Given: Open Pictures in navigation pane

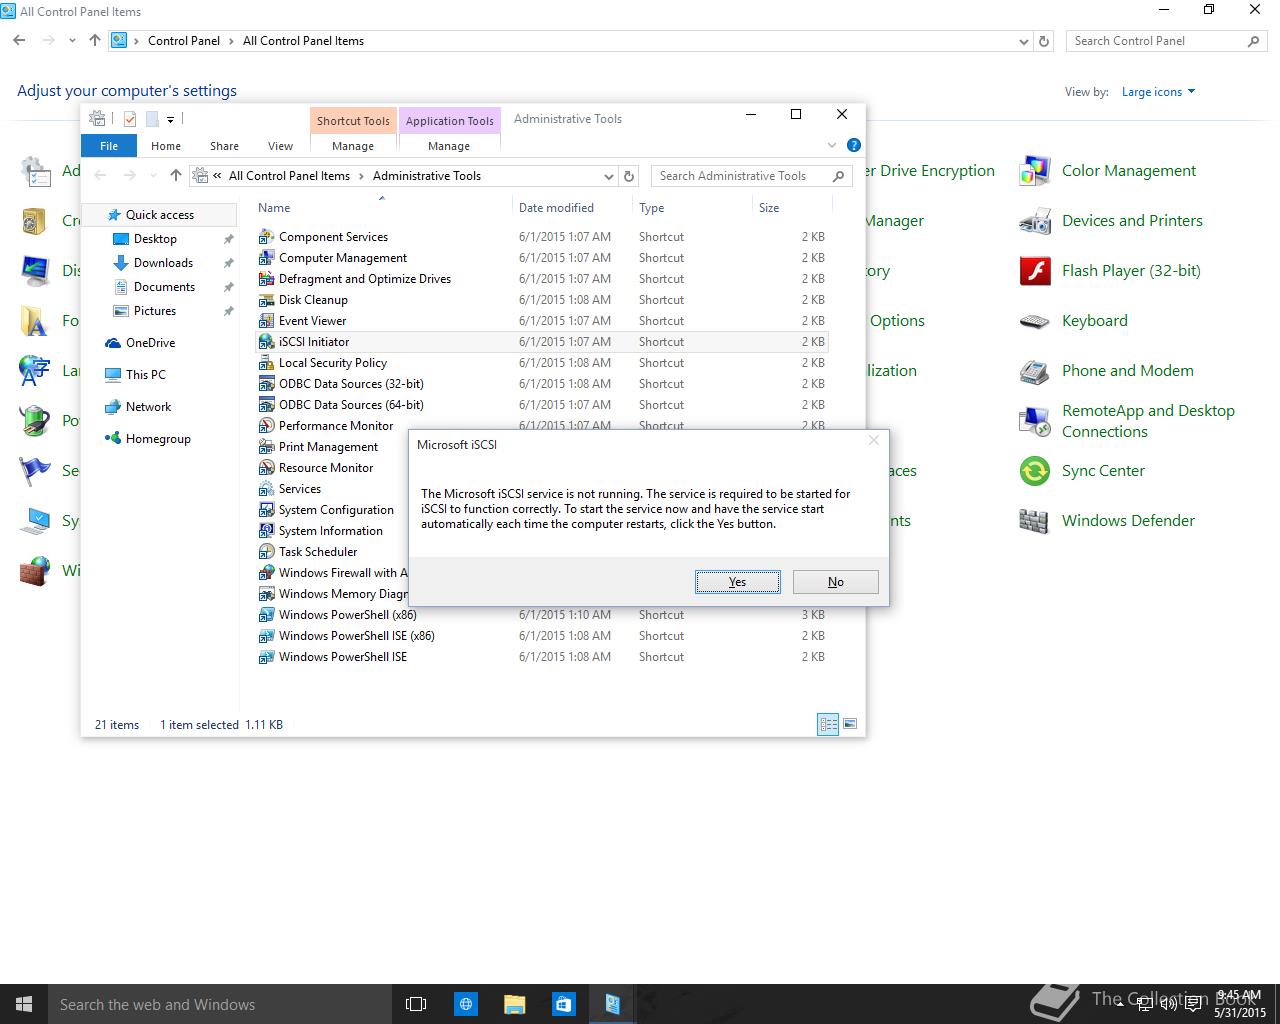Looking at the screenshot, I should point(155,311).
